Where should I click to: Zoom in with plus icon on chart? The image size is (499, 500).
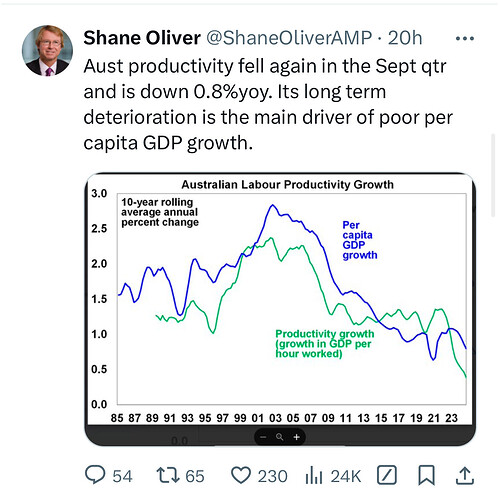297,437
